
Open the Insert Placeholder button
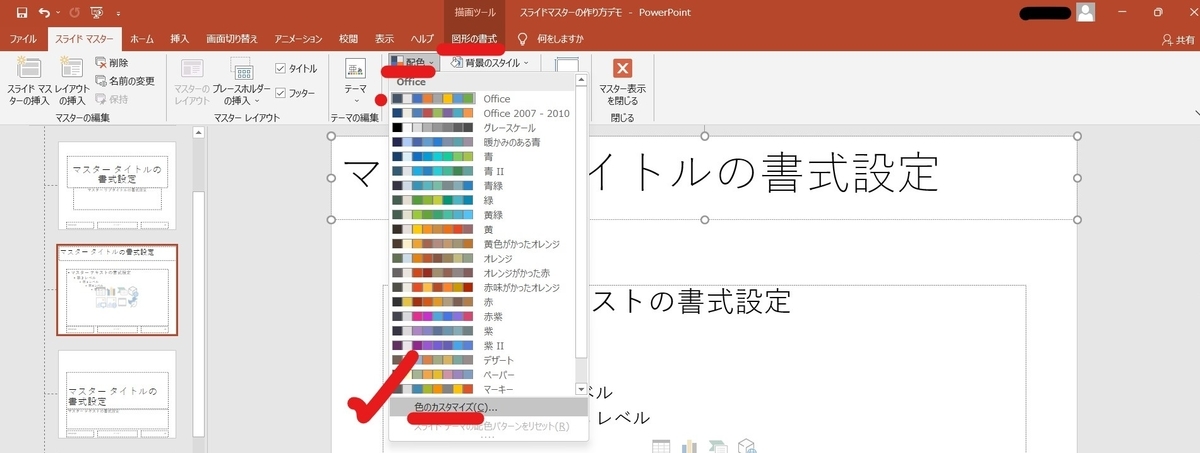pos(242,83)
